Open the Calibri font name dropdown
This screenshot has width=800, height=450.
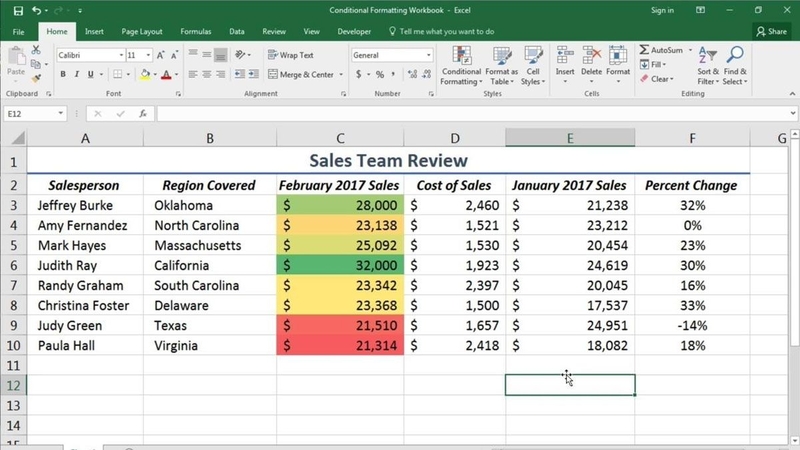pos(121,55)
